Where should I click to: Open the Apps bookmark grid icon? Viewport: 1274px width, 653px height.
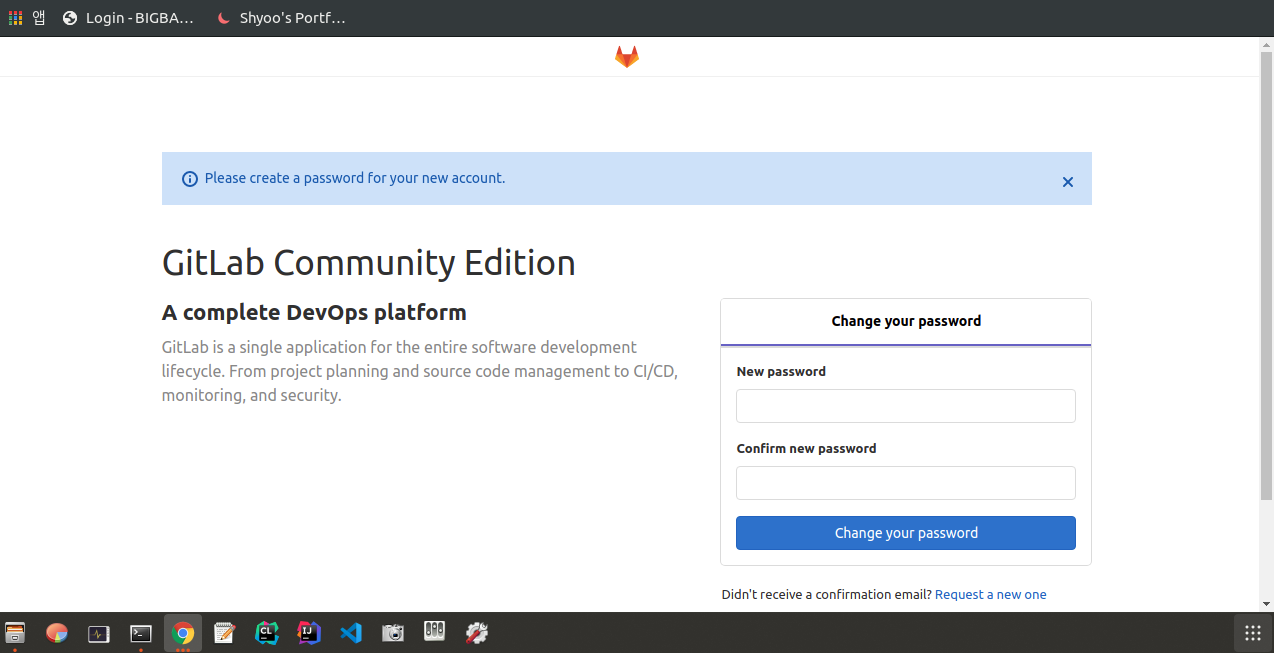click(15, 18)
